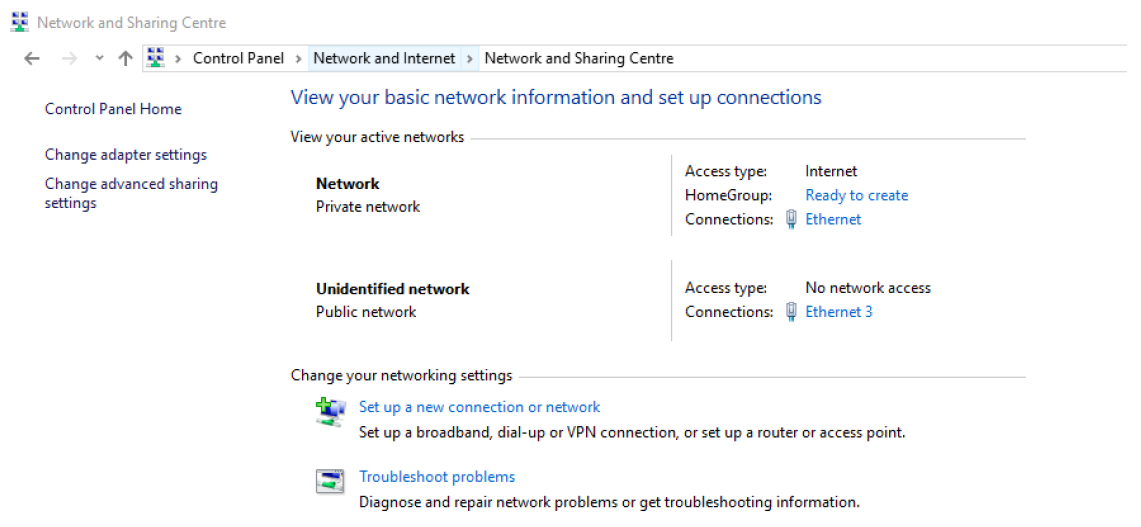Click the Troubleshoot problems icon

tap(330, 482)
